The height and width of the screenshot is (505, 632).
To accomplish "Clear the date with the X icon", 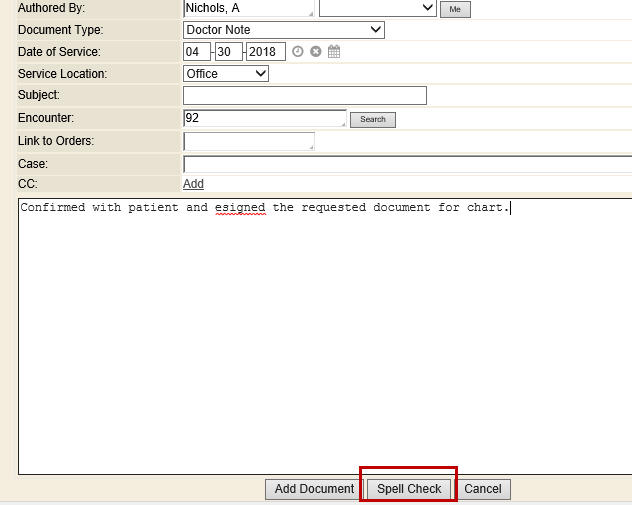I will coord(316,52).
